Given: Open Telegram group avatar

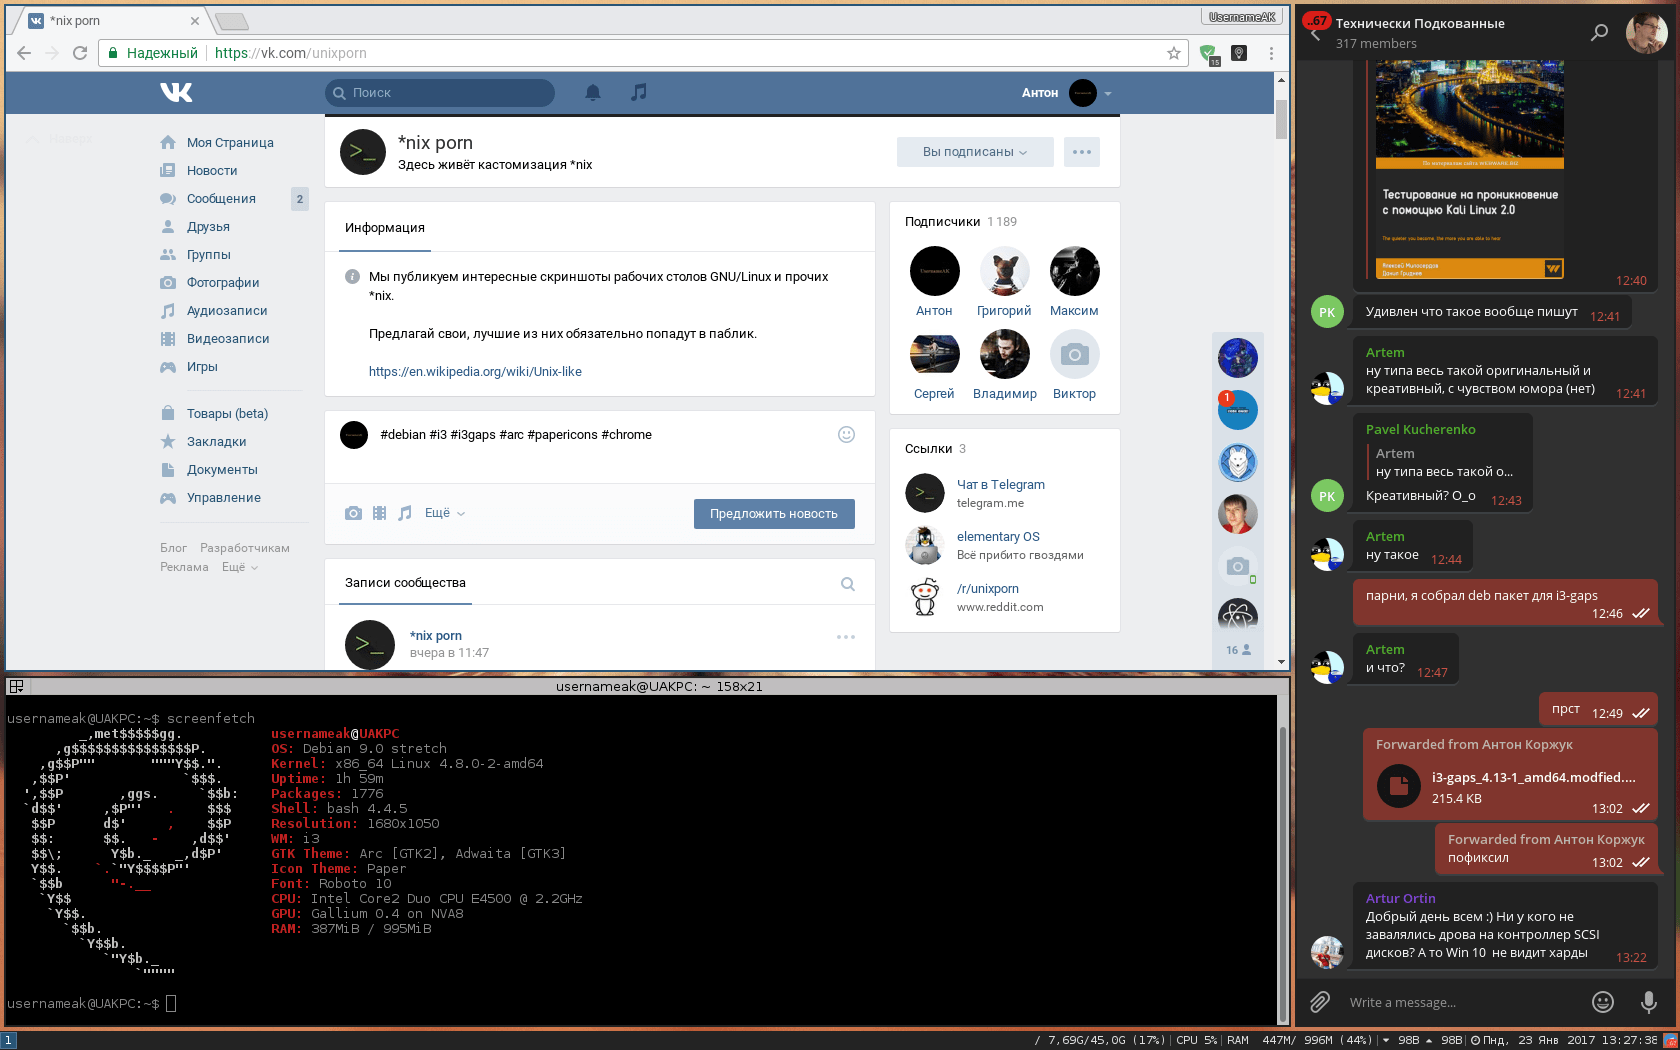Looking at the screenshot, I should [x=1646, y=33].
